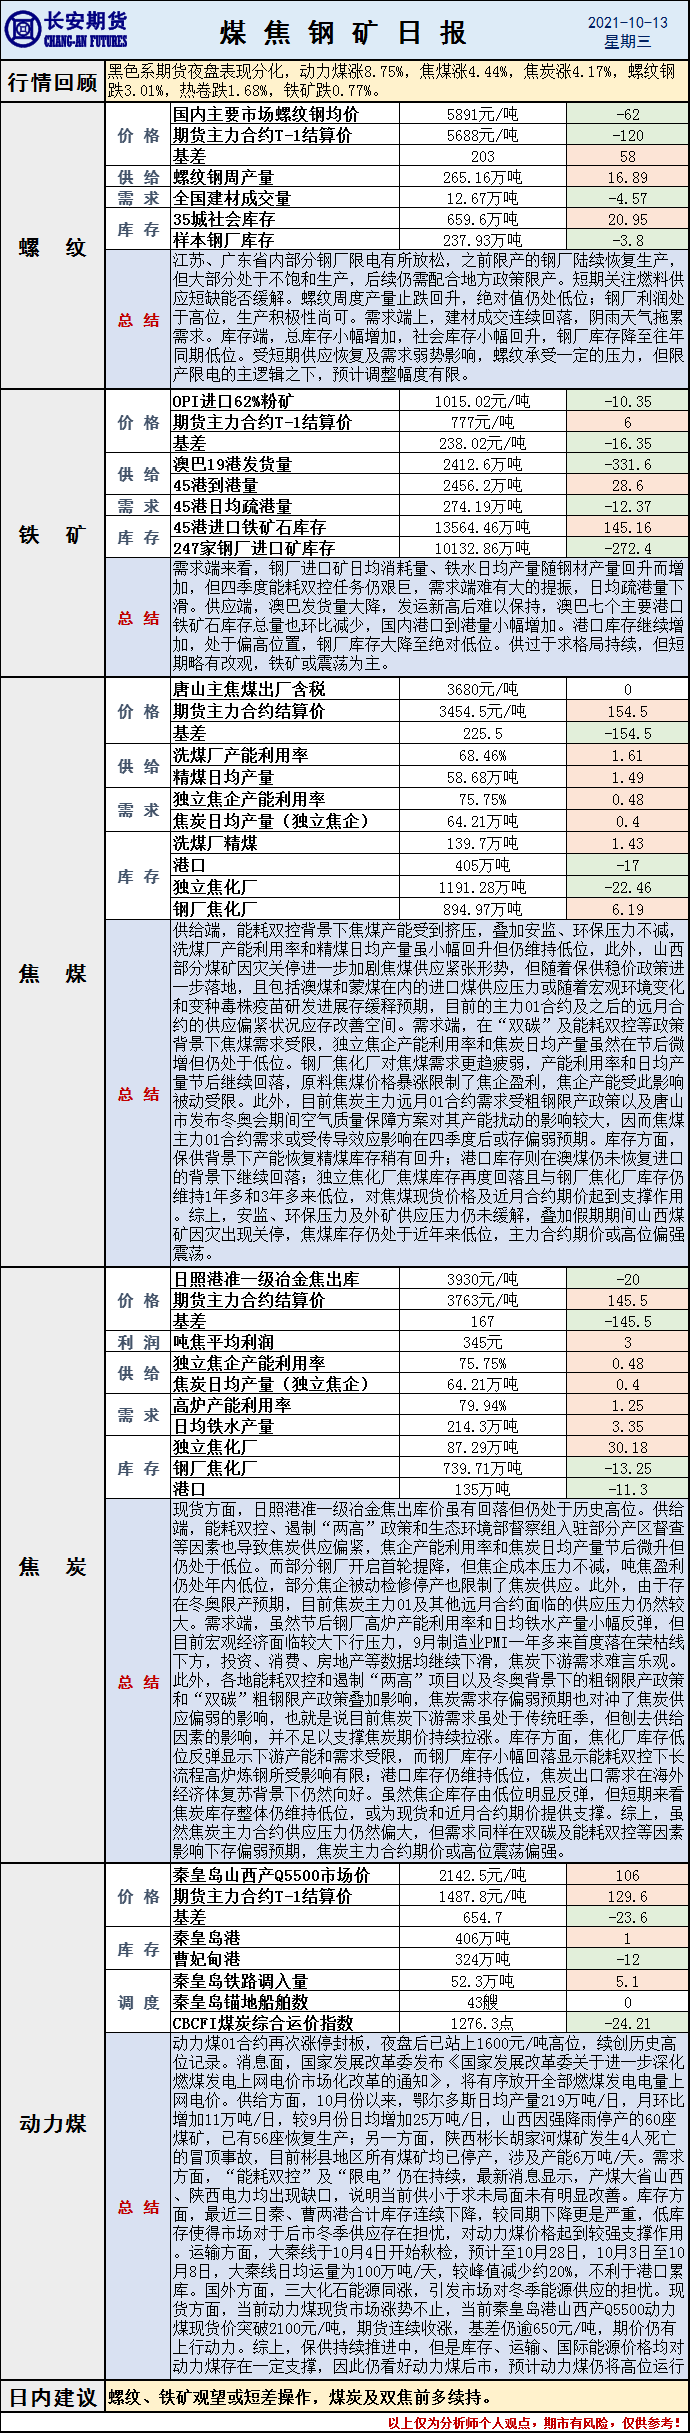Screen dimensions: 690x2433
Task: Click the 吨焦平均利润 row label
Action: [223, 1342]
